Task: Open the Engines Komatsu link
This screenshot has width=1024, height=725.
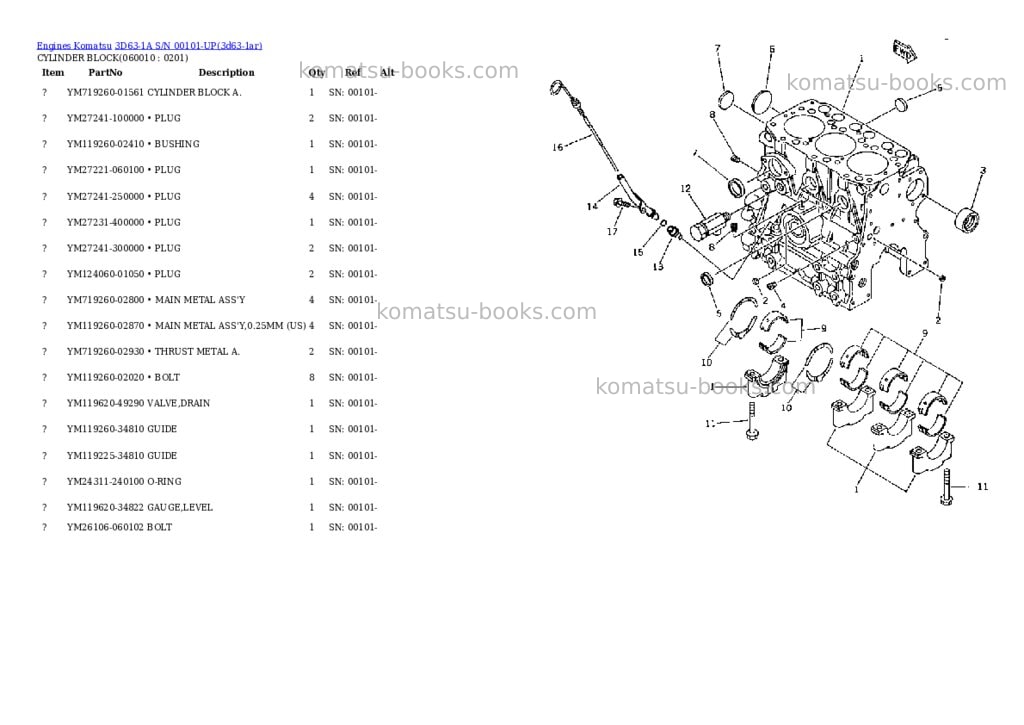Action: (74, 46)
